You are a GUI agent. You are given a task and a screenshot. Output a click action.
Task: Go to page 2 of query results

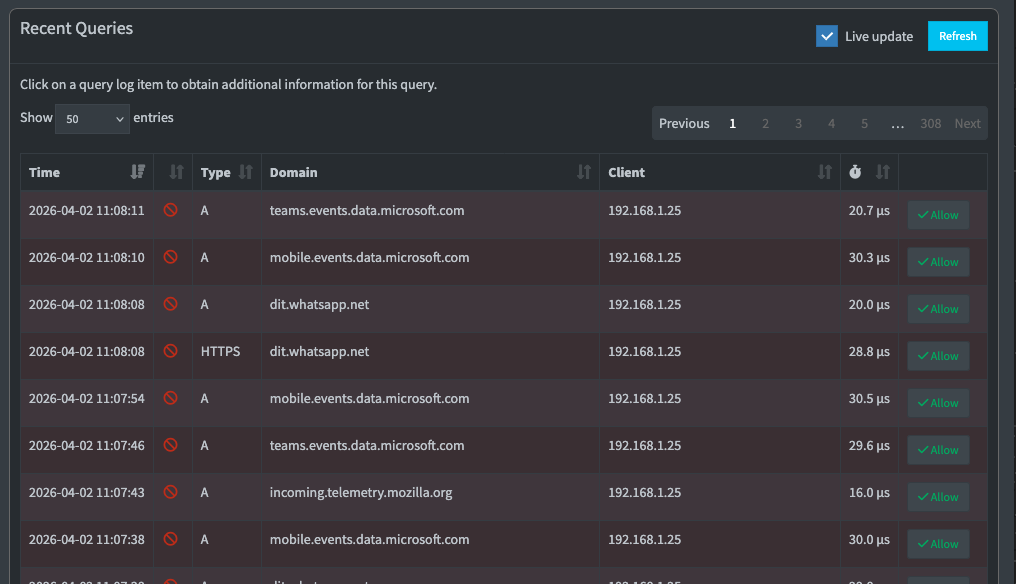coord(765,123)
